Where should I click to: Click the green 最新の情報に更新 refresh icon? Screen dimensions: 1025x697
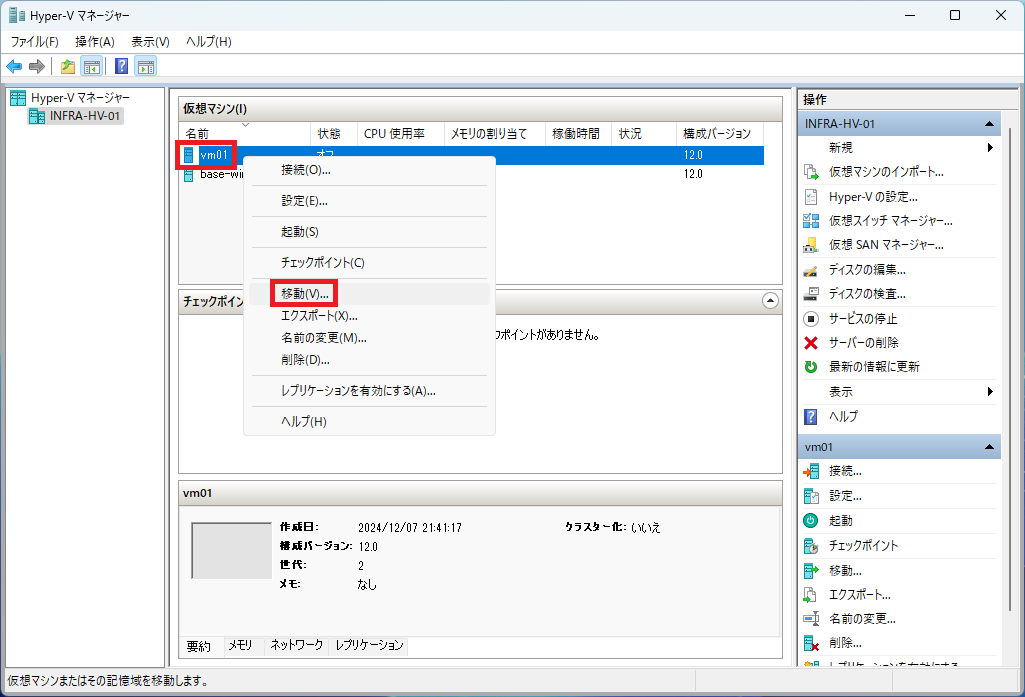pos(811,367)
